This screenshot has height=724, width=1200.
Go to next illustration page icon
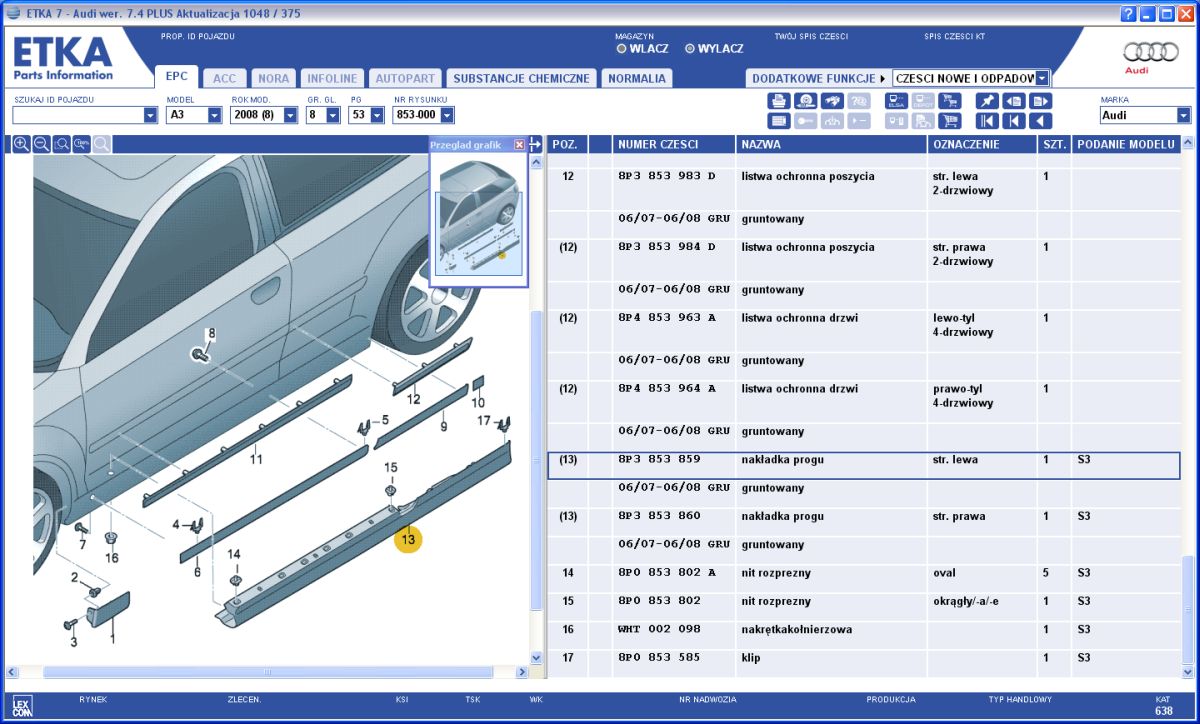1041,101
